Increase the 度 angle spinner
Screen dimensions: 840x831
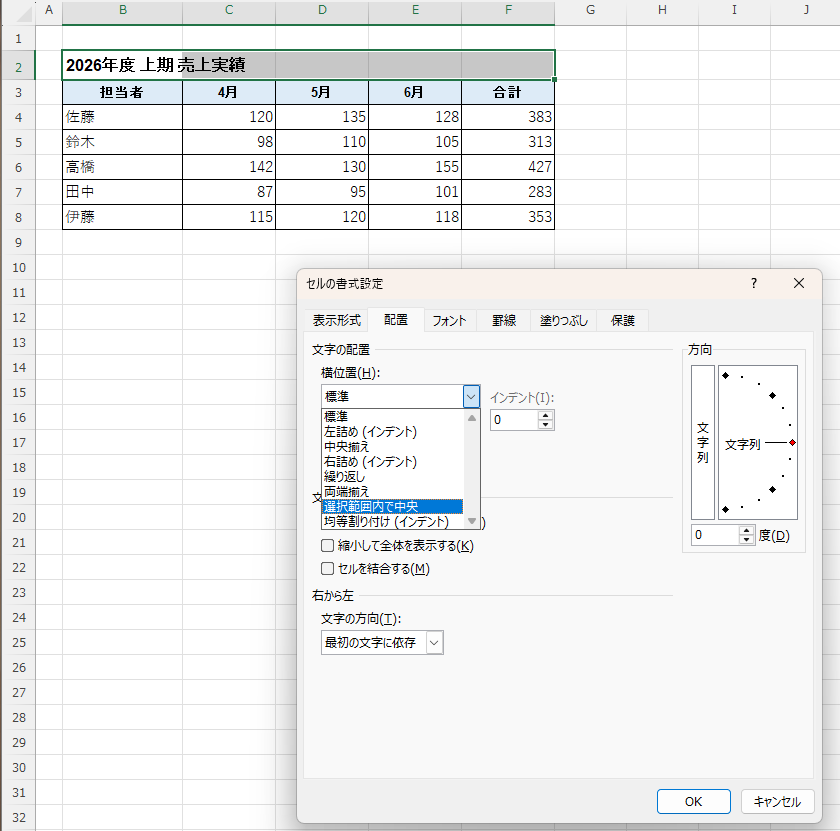(746, 530)
